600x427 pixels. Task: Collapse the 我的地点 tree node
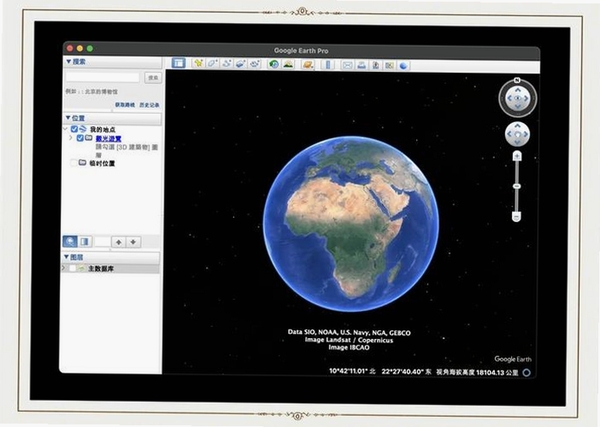(x=66, y=129)
